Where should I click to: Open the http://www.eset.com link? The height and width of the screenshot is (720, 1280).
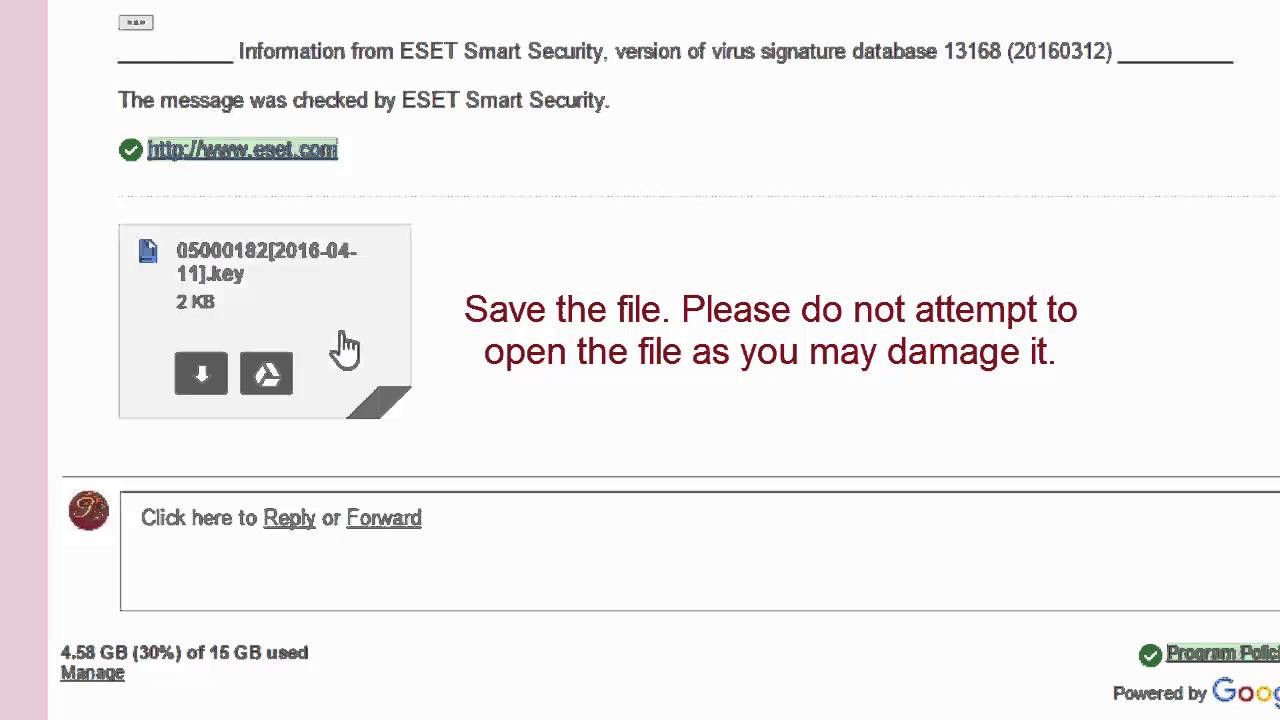(x=242, y=150)
